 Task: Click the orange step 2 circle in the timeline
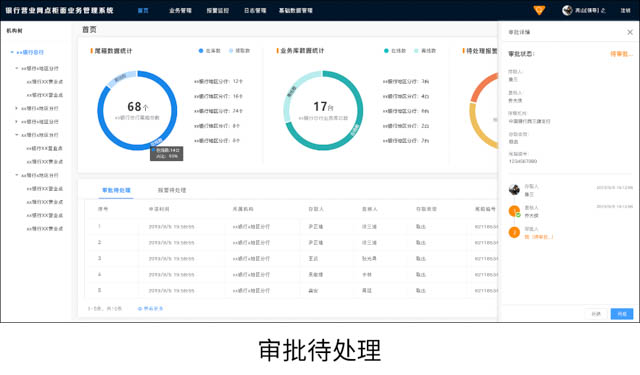514,232
